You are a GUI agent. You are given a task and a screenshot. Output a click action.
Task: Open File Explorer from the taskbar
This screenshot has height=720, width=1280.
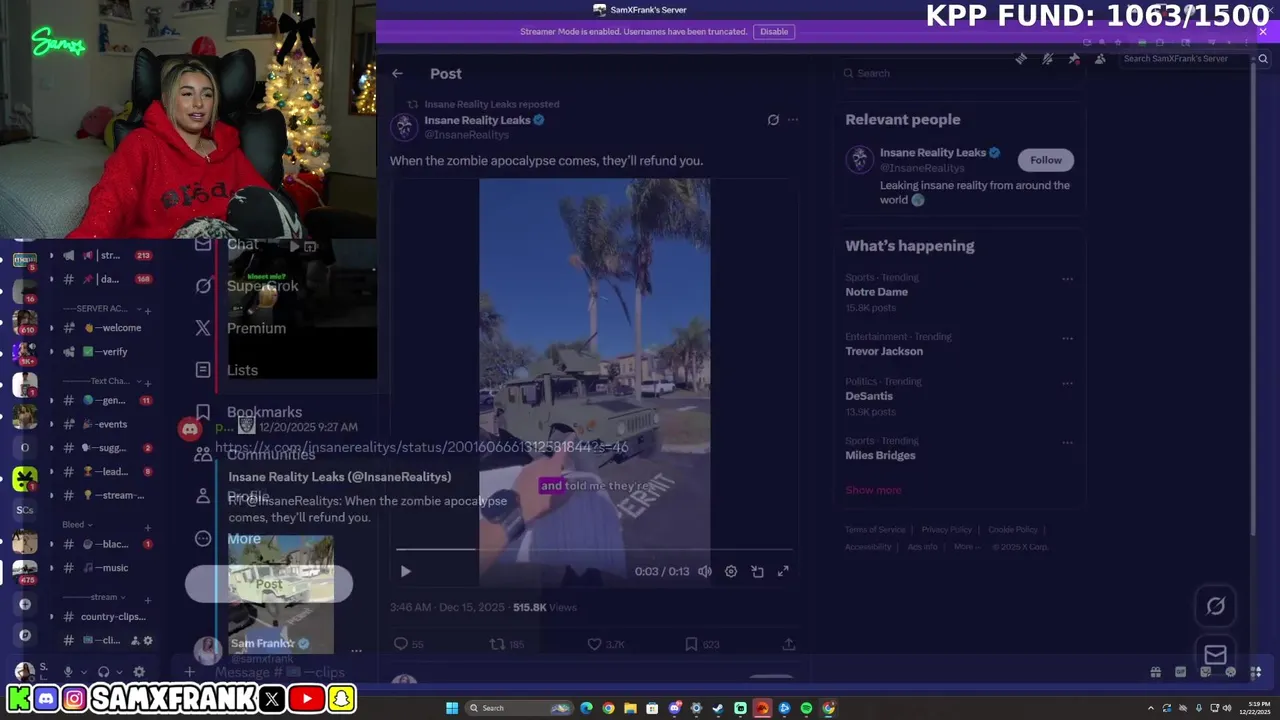point(630,708)
